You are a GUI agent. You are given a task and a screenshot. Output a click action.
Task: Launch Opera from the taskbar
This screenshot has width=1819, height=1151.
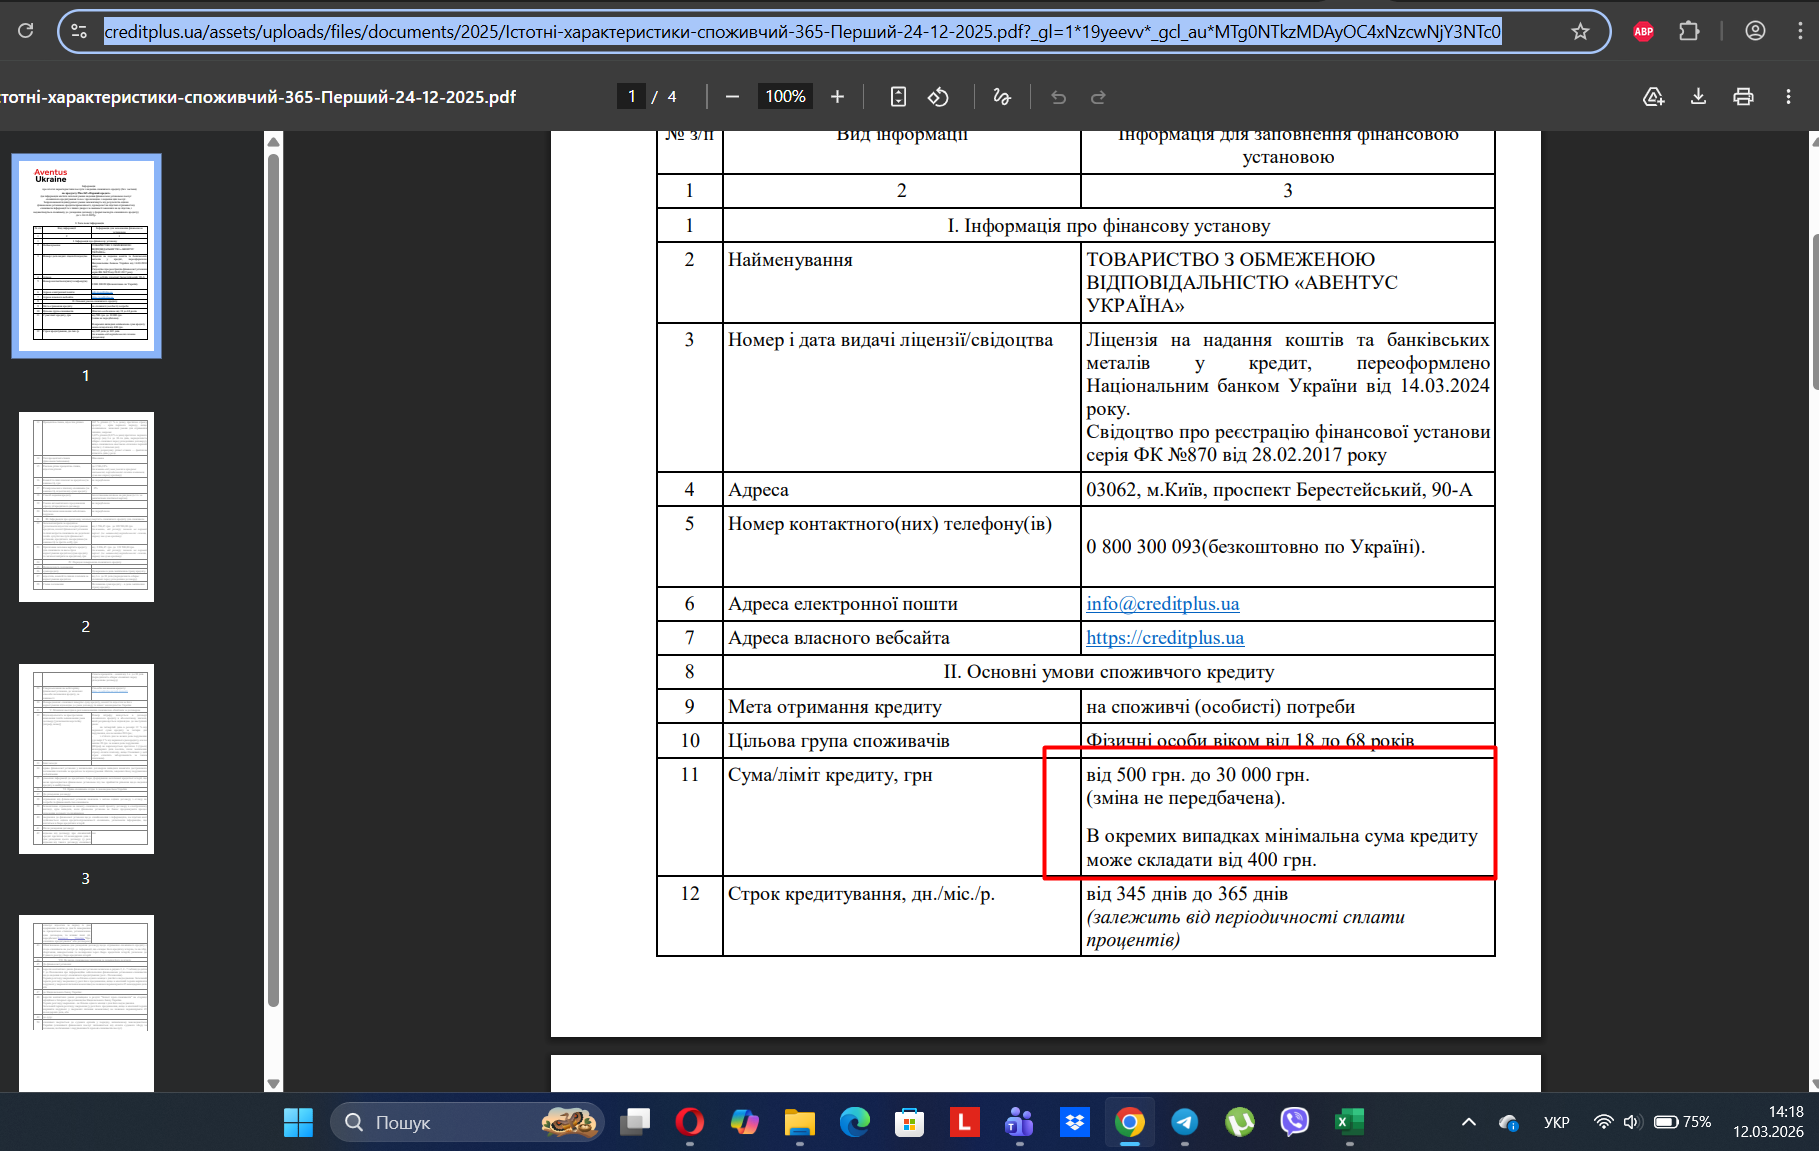pyautogui.click(x=689, y=1122)
